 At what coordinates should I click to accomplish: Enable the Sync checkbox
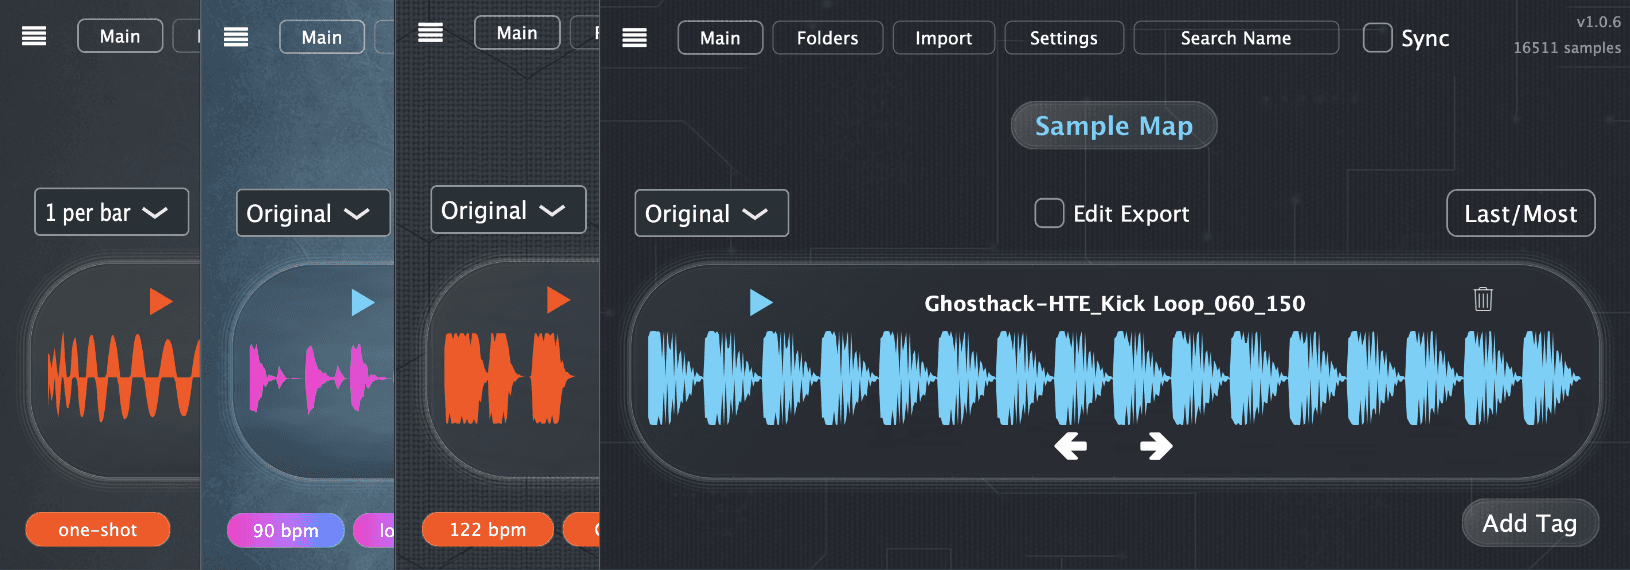pyautogui.click(x=1377, y=38)
